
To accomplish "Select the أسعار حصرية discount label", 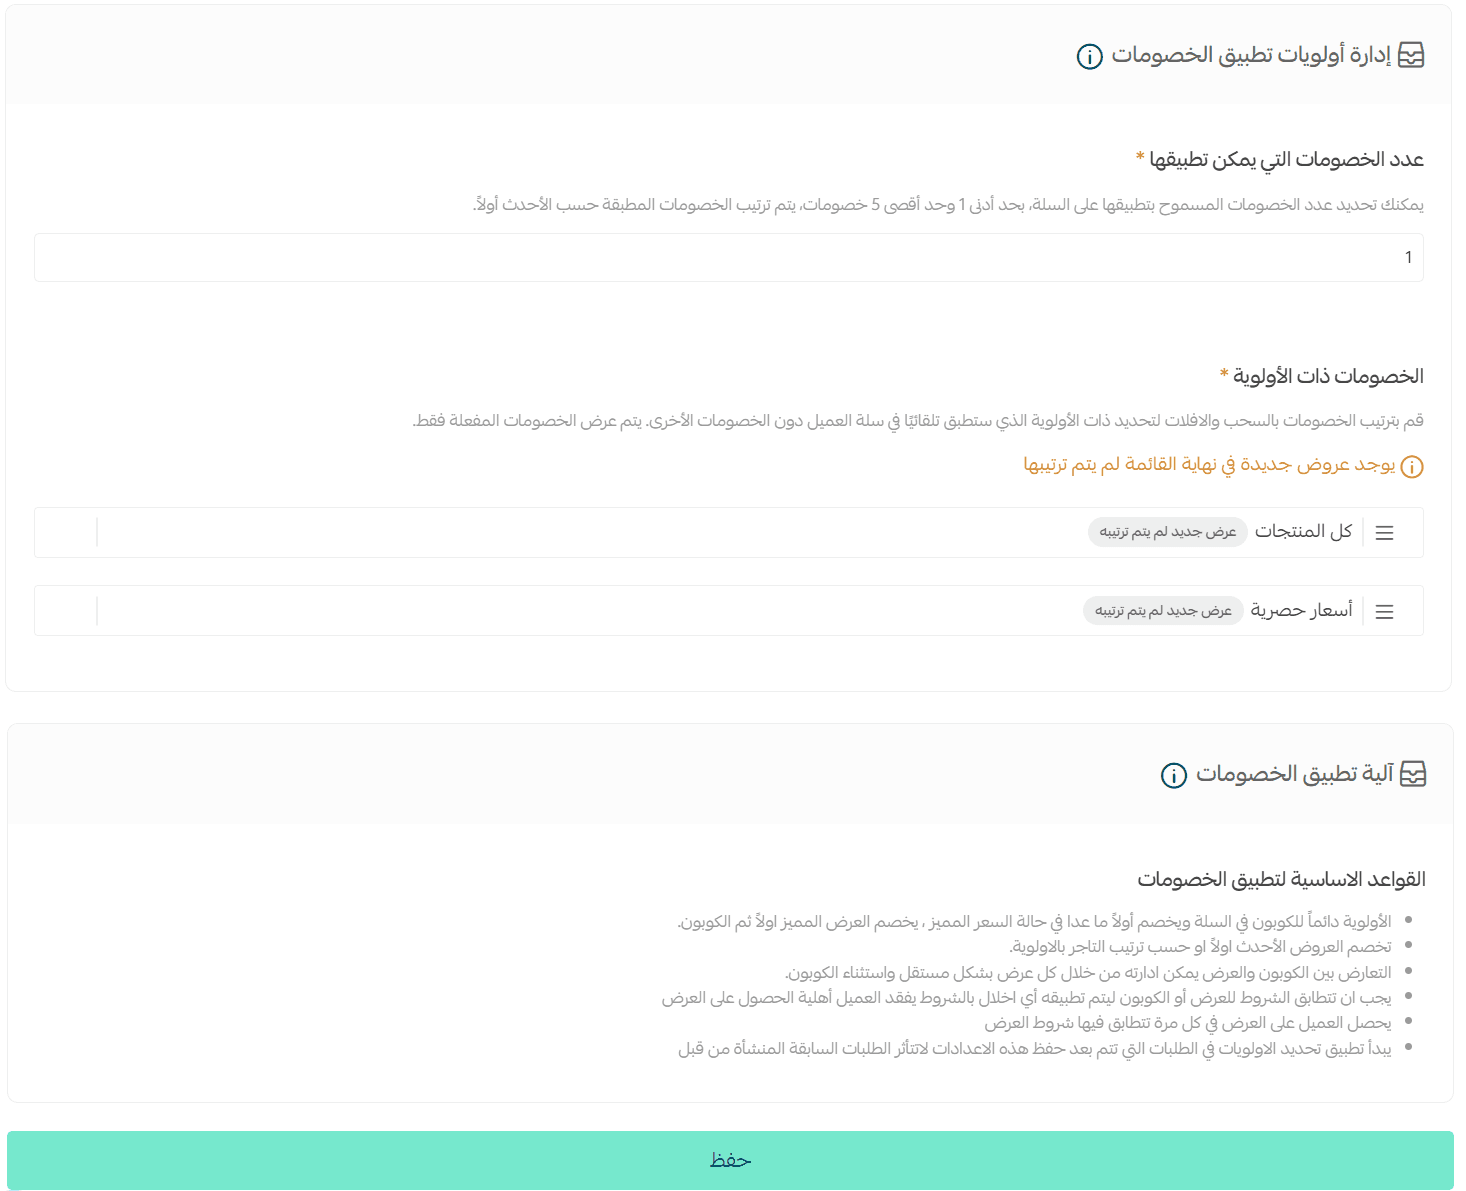I will click(1301, 609).
